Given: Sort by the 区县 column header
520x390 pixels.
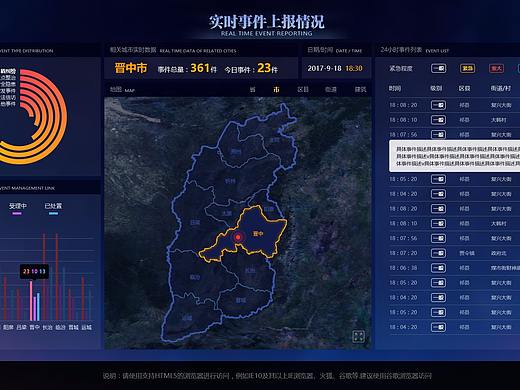Looking at the screenshot, I should click(x=464, y=88).
